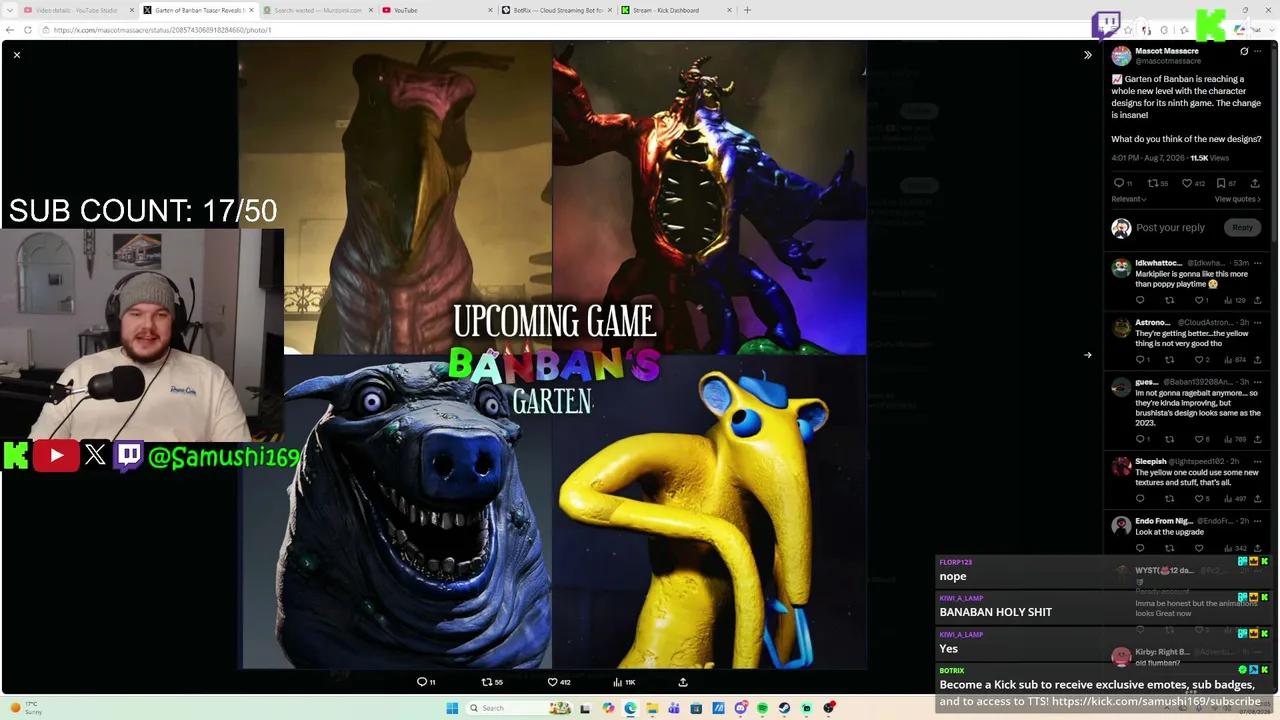Reply to the Markiplier comment
Image resolution: width=1280 pixels, height=720 pixels.
click(x=1140, y=300)
